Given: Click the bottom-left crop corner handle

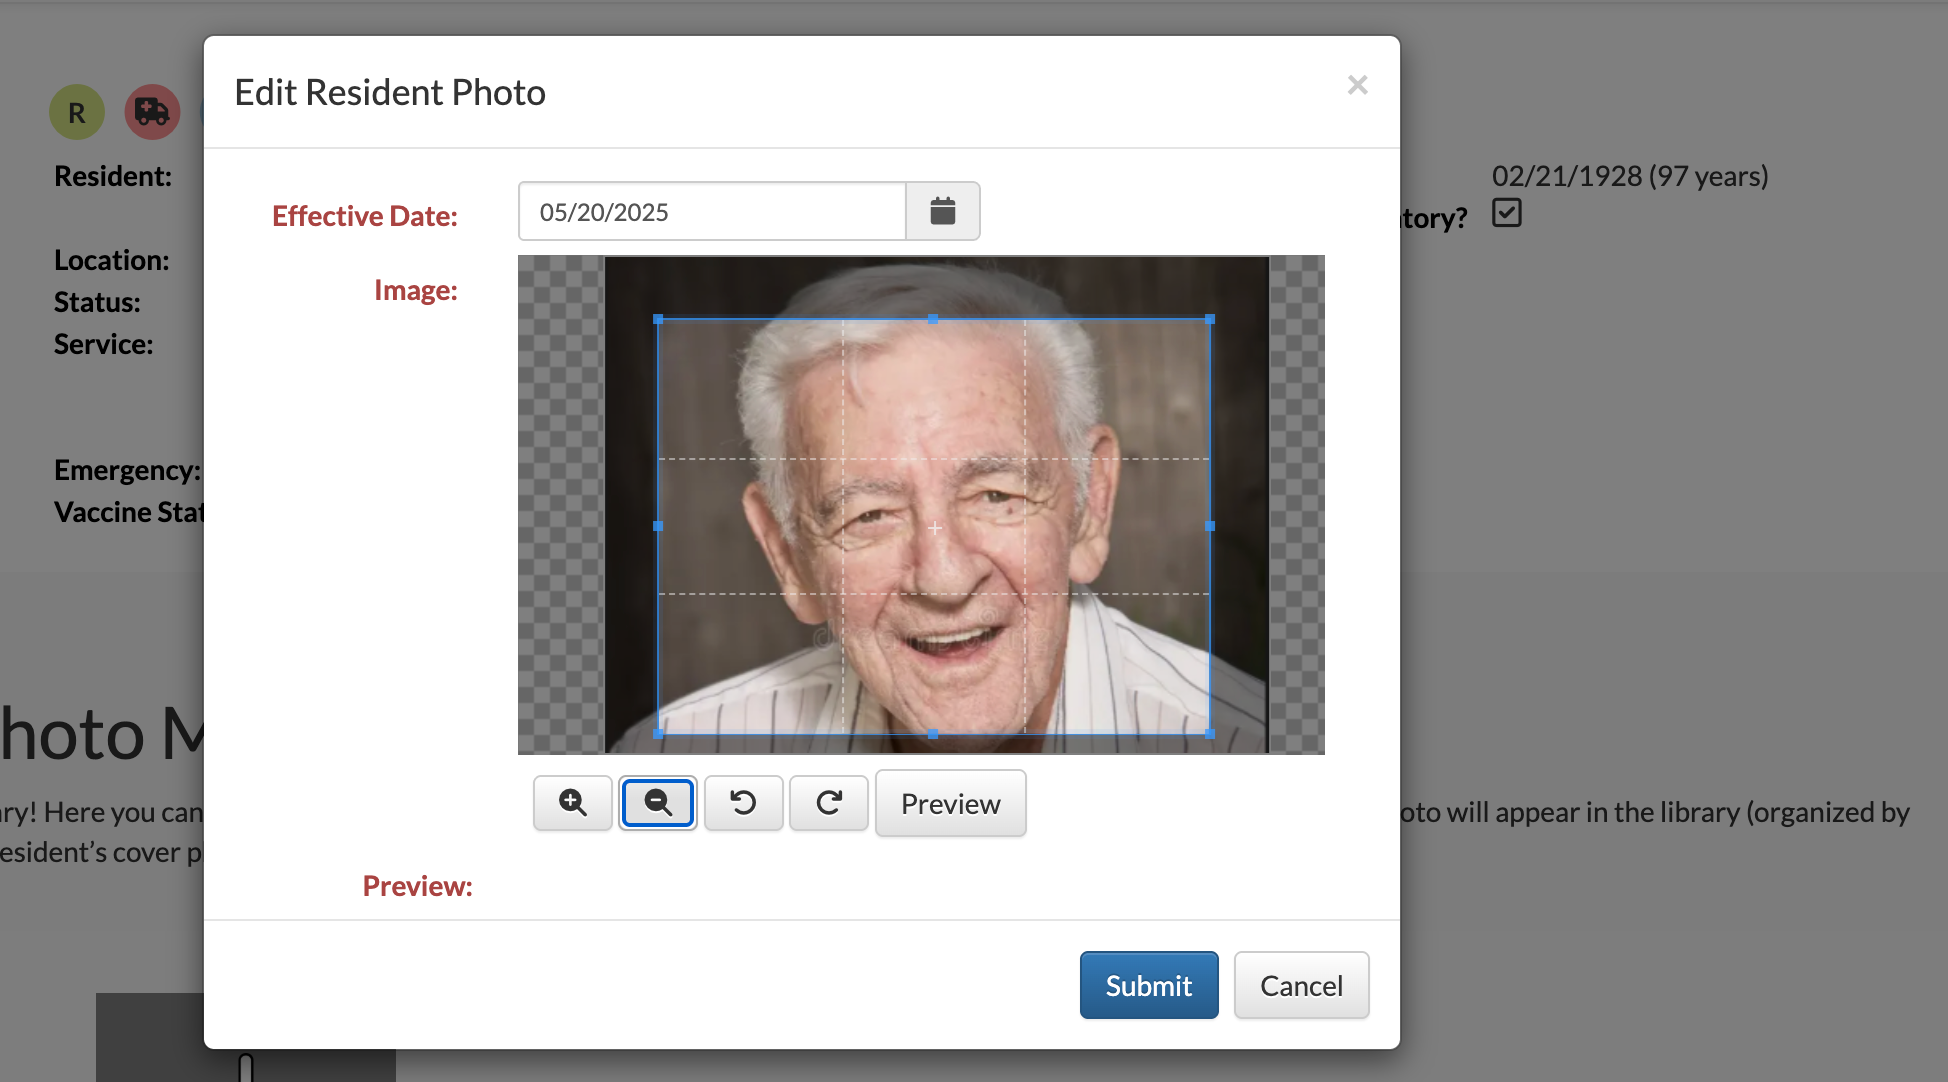Looking at the screenshot, I should pyautogui.click(x=658, y=734).
